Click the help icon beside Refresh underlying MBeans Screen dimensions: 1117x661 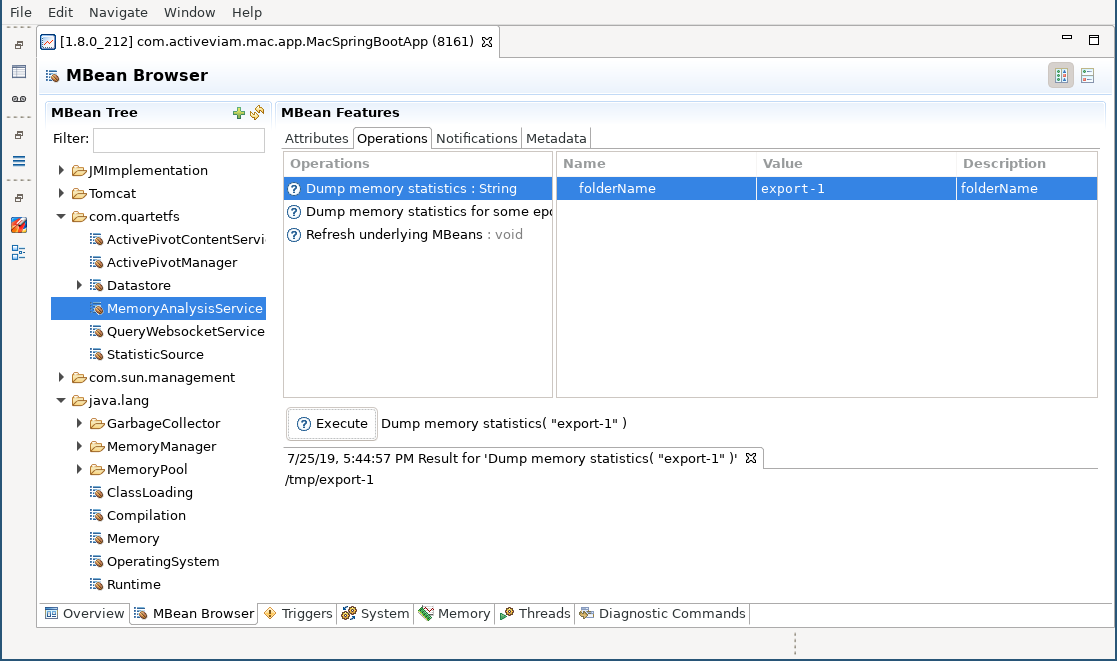(x=294, y=235)
